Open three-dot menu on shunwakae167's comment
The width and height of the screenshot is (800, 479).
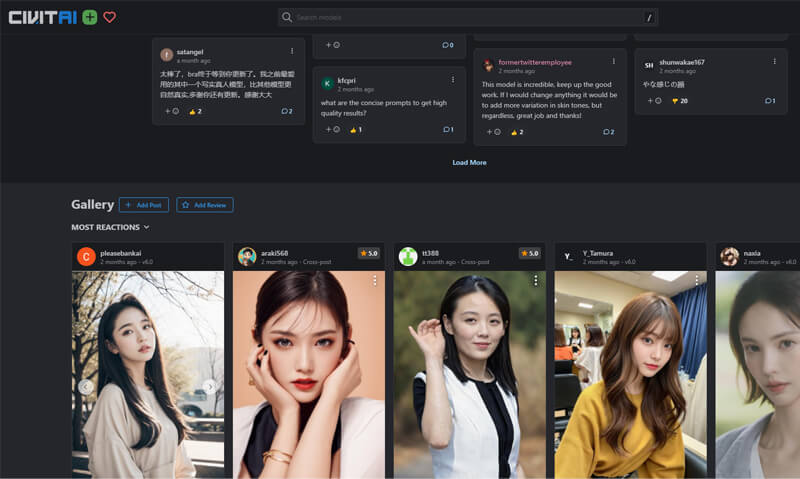tap(774, 61)
